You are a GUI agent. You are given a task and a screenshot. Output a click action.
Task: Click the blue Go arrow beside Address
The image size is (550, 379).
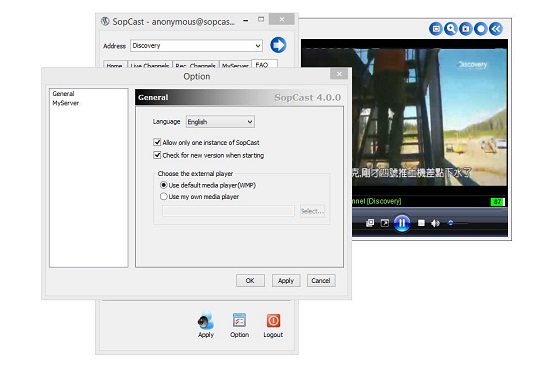[278, 45]
